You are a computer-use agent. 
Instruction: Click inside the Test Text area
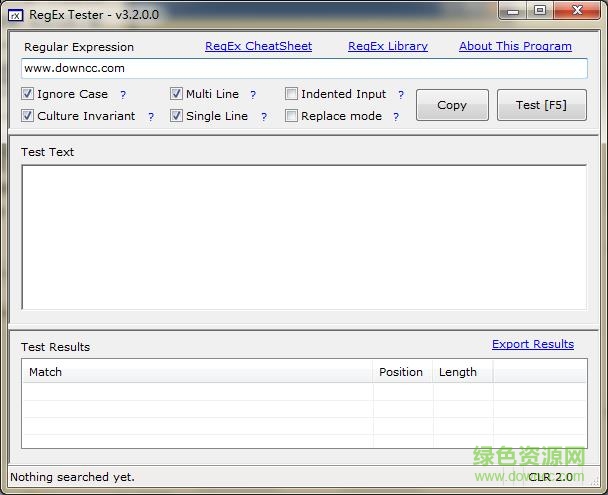(x=304, y=237)
